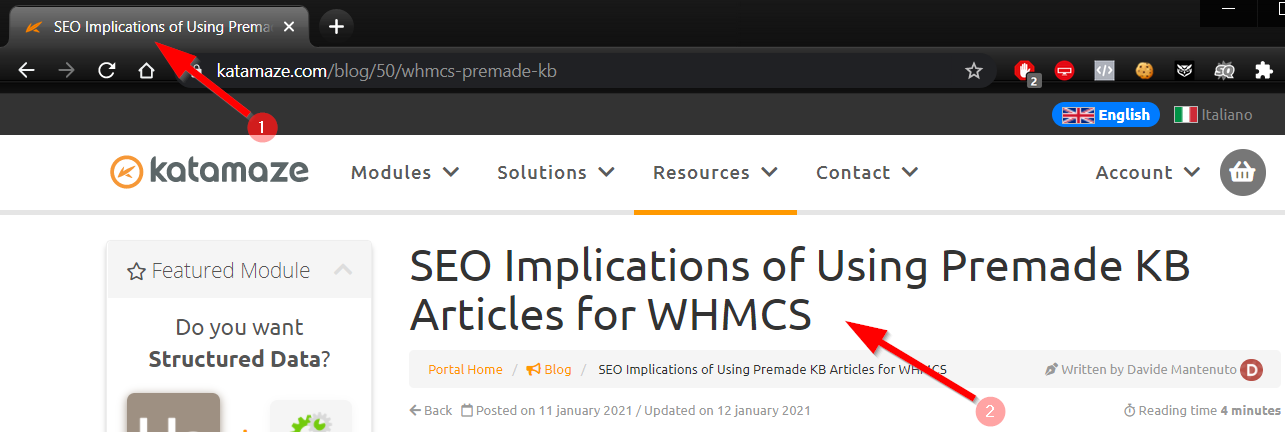Open the SQ extension icon
1285x432 pixels.
coord(1224,71)
